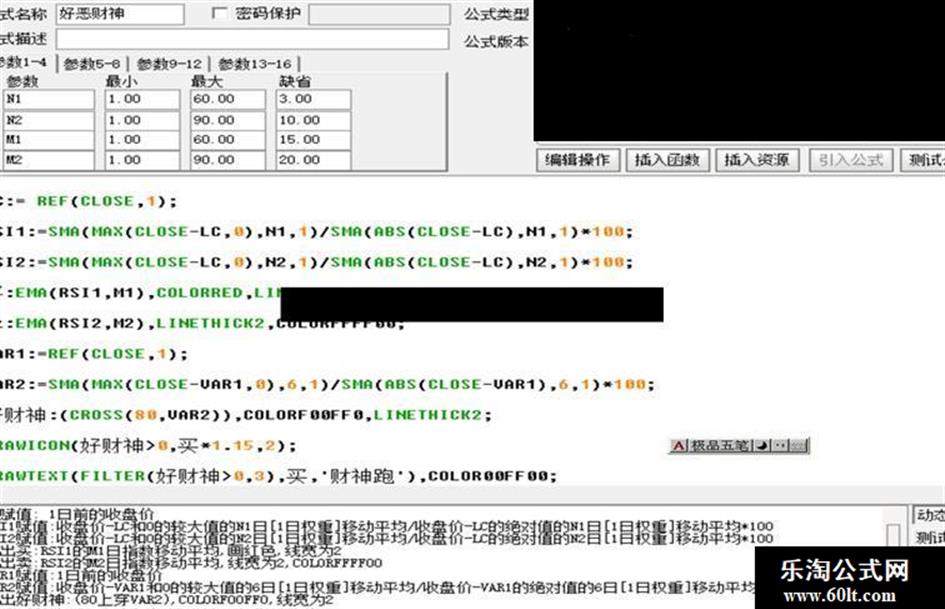This screenshot has height=609, width=945.
Task: Click the 最大 column header
Action: click(207, 81)
